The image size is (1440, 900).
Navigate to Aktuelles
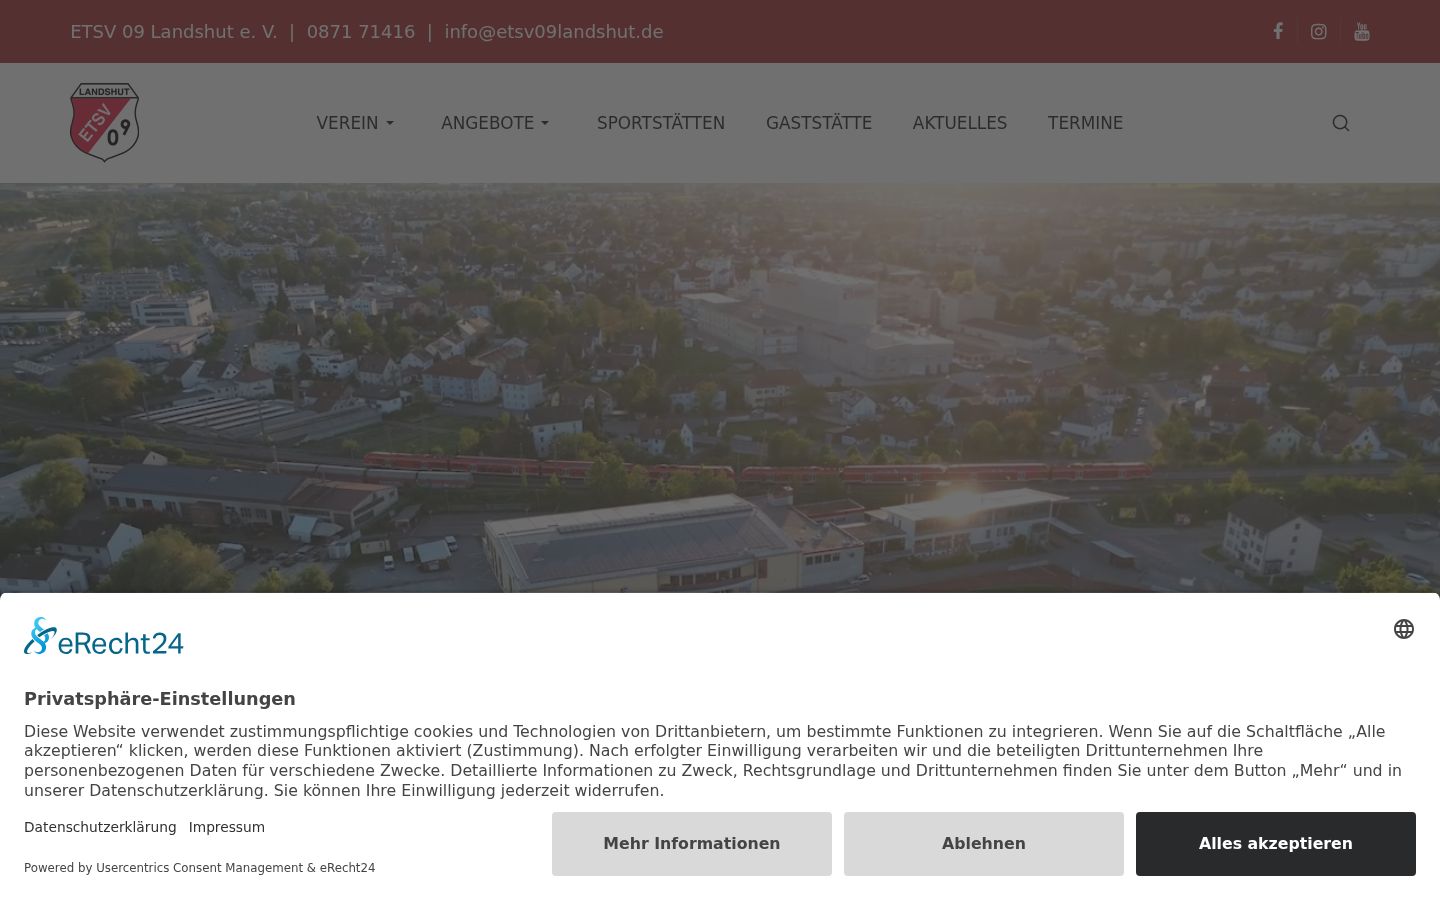[x=960, y=123]
